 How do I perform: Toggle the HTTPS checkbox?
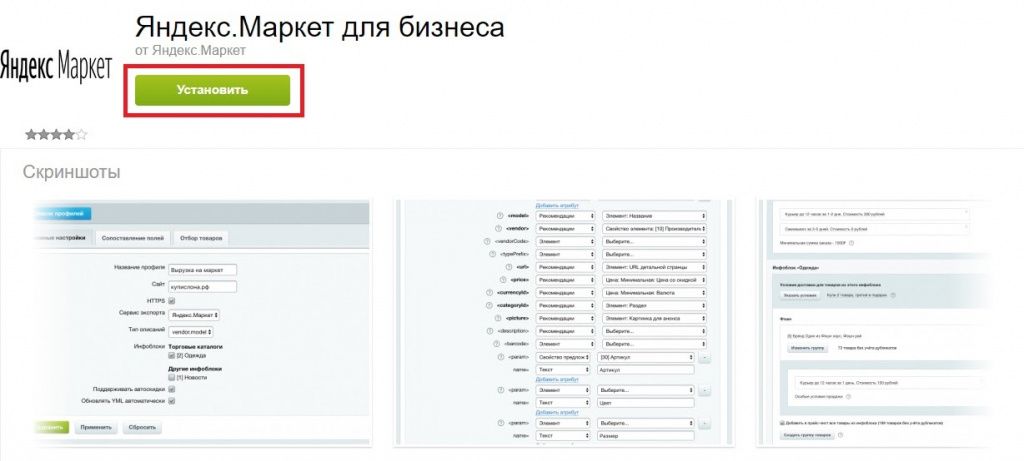172,301
